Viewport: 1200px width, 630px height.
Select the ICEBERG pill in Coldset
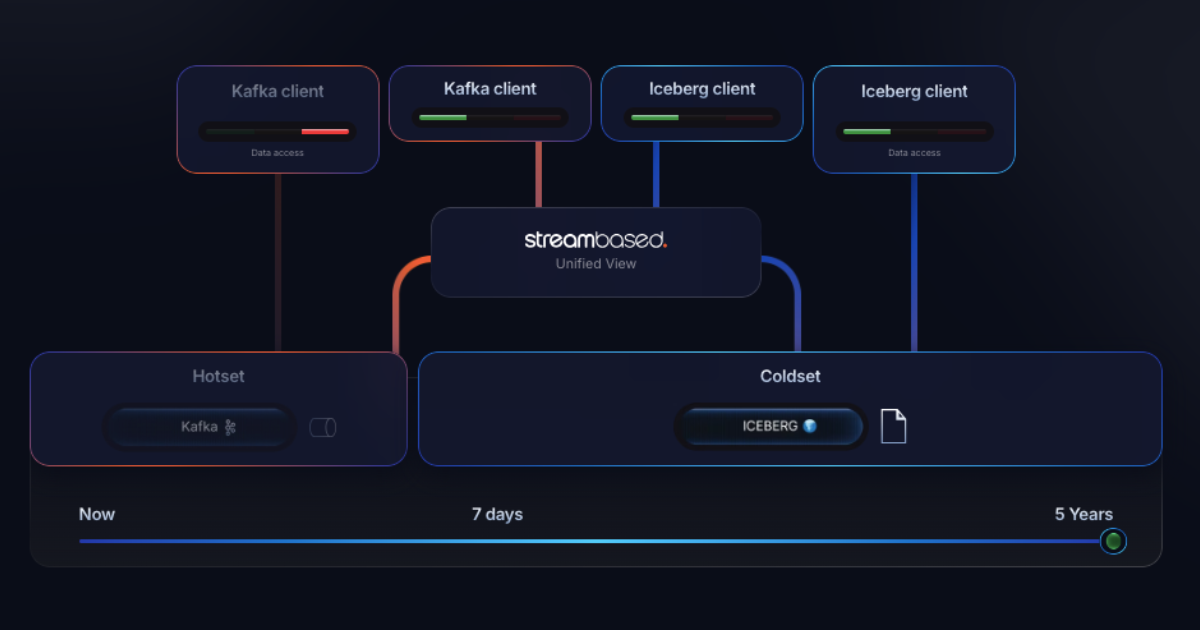[x=770, y=426]
